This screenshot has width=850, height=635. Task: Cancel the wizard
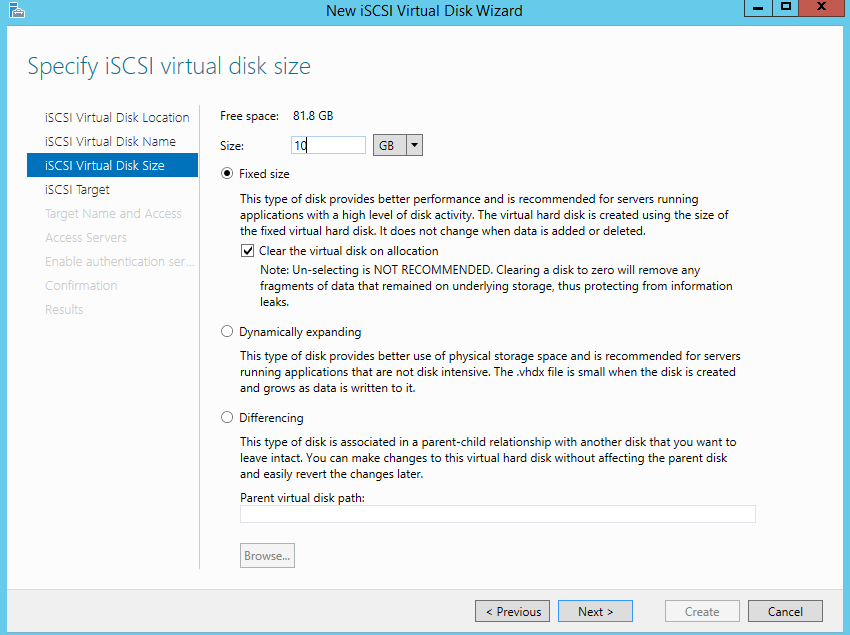[785, 611]
